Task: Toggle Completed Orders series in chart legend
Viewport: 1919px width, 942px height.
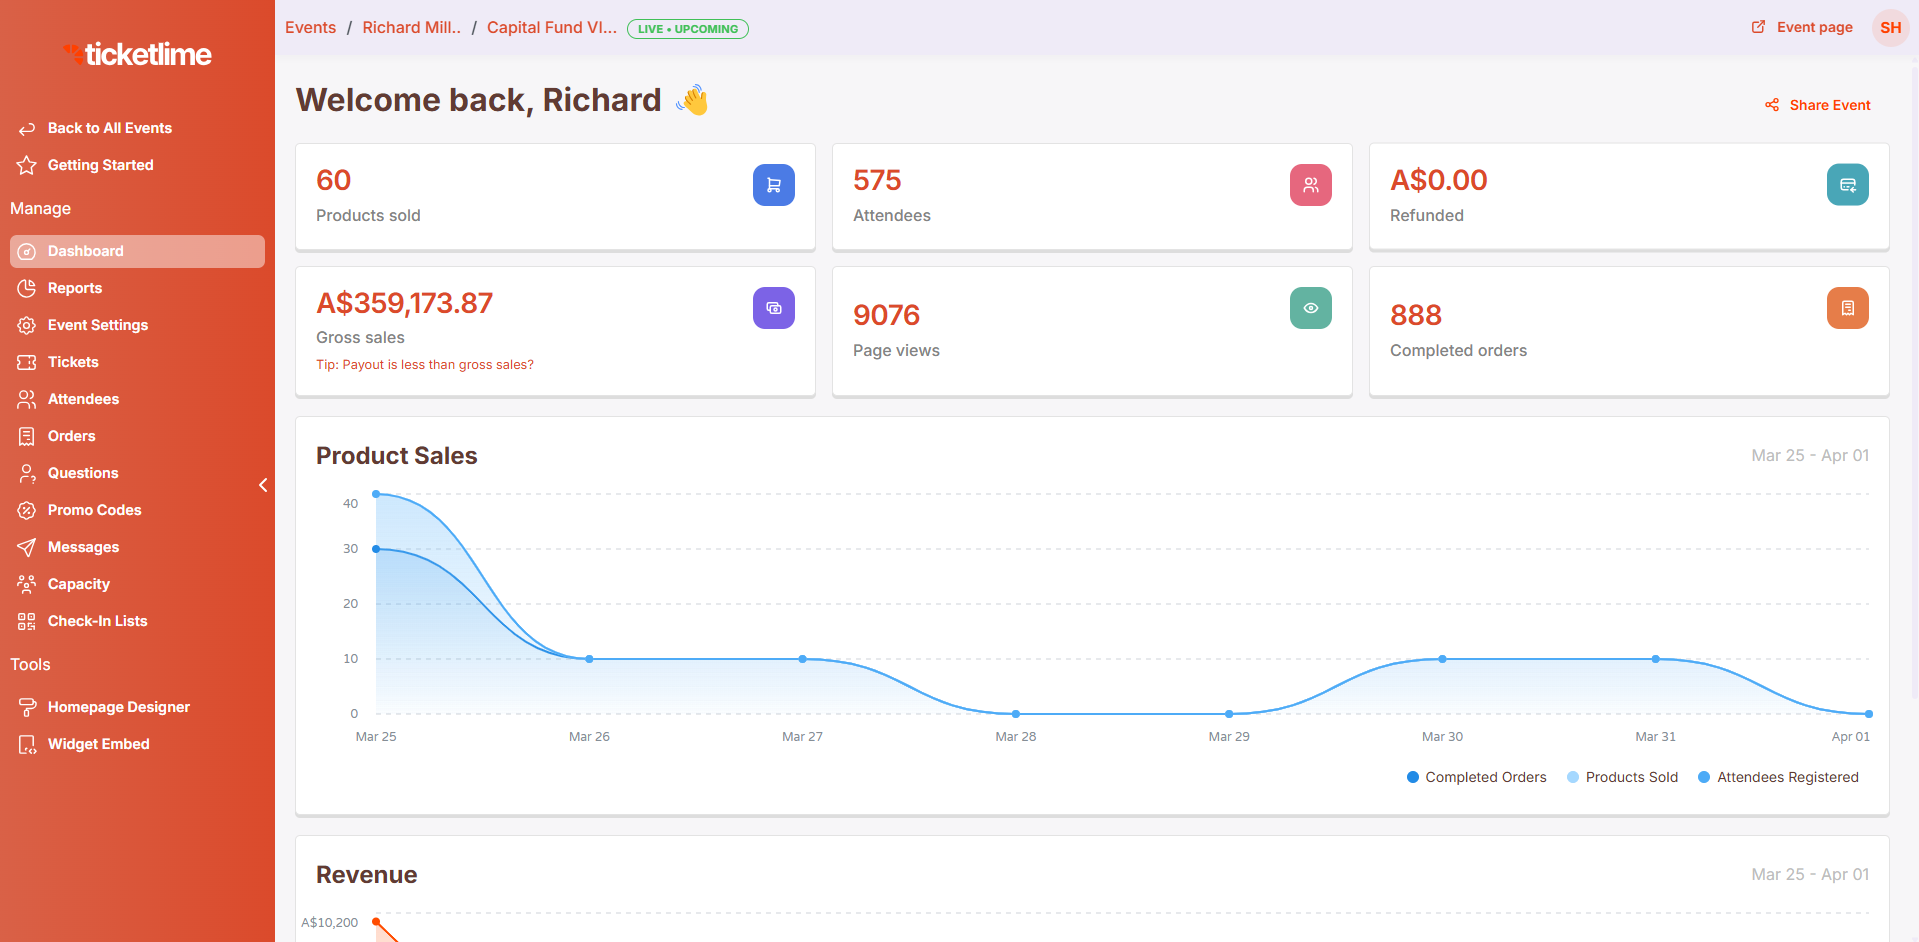Action: 1476,777
